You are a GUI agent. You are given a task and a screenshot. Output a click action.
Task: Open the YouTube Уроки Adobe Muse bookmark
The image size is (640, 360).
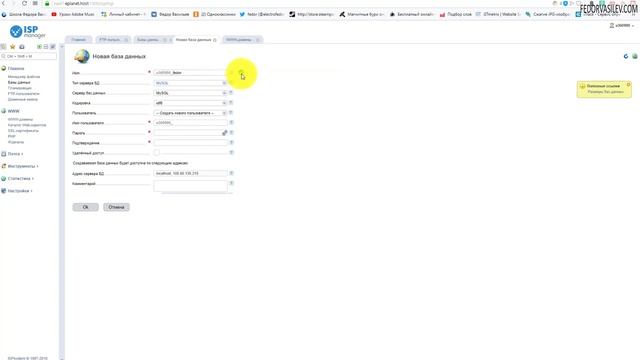coord(73,14)
